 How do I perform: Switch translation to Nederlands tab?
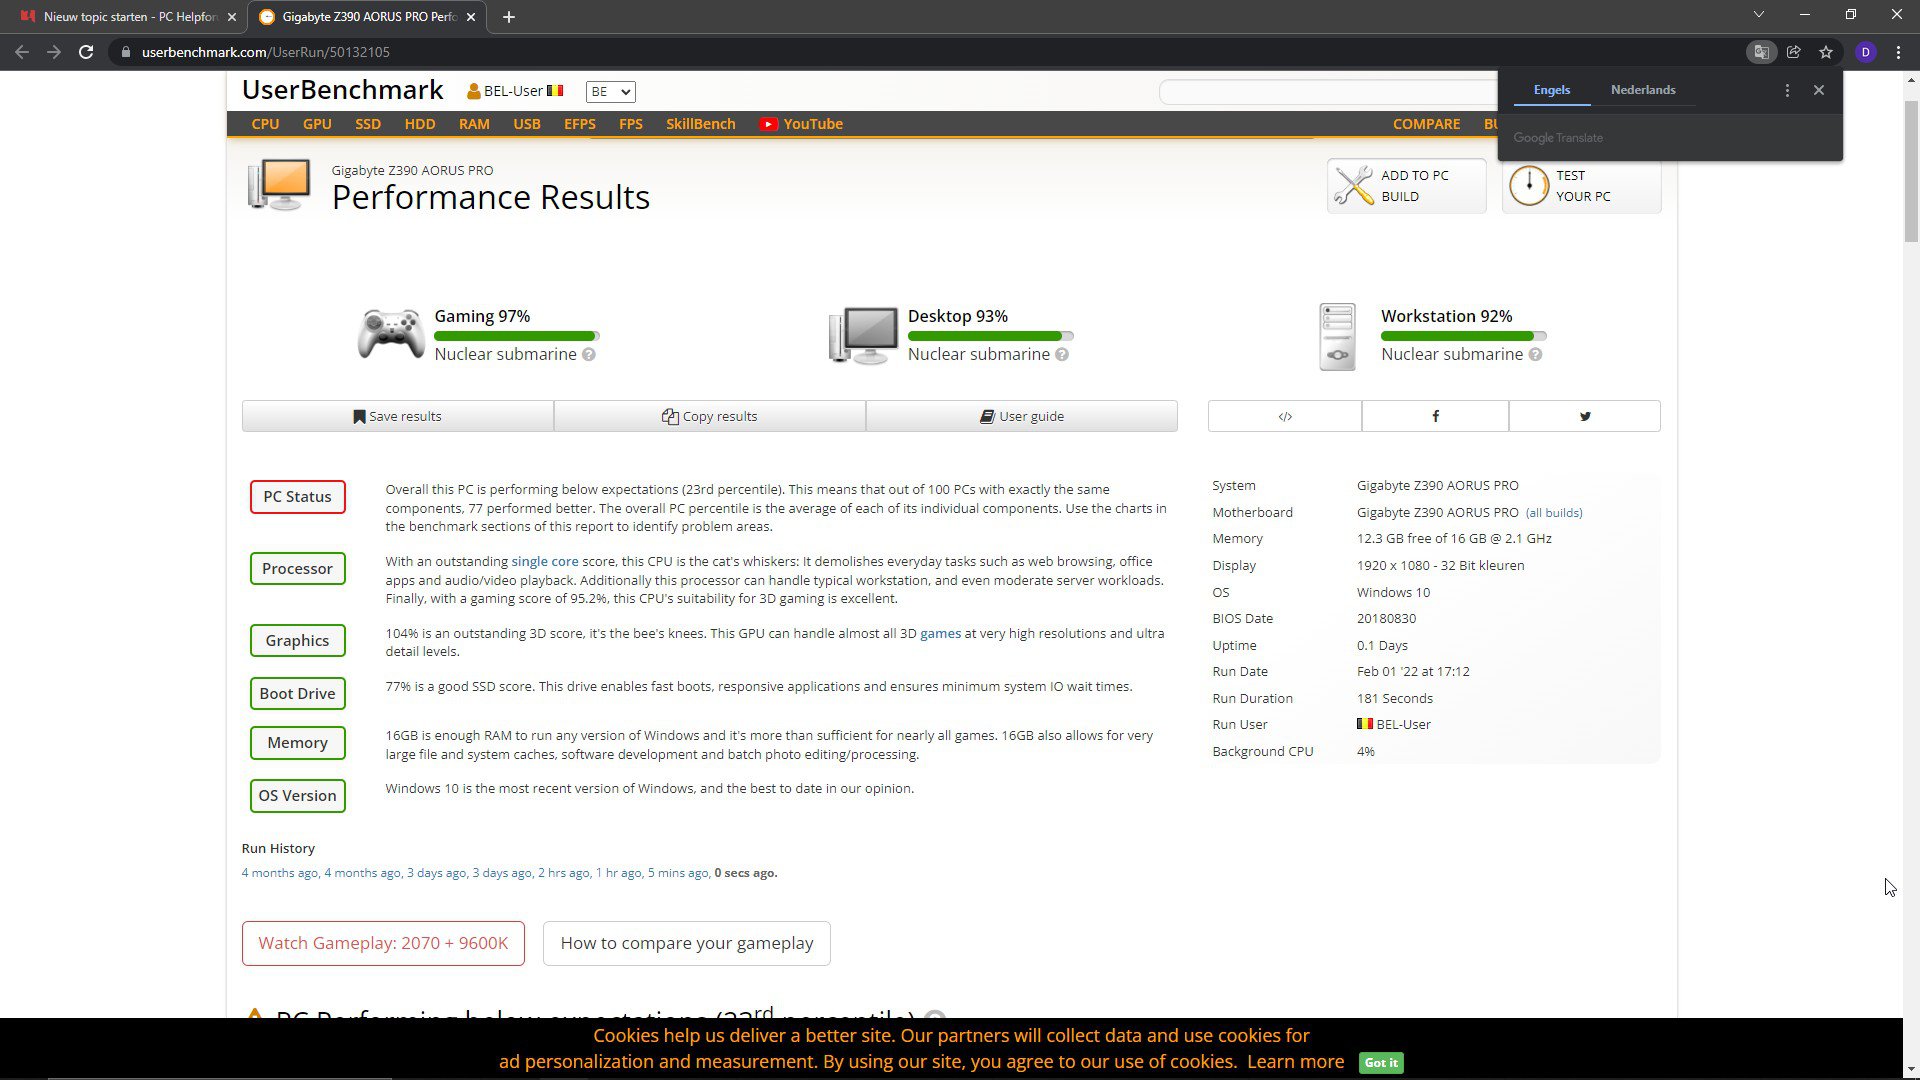[x=1642, y=90]
